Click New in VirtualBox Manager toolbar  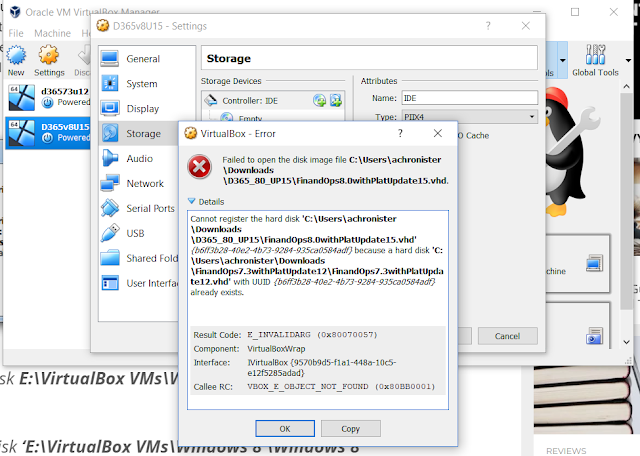point(16,60)
